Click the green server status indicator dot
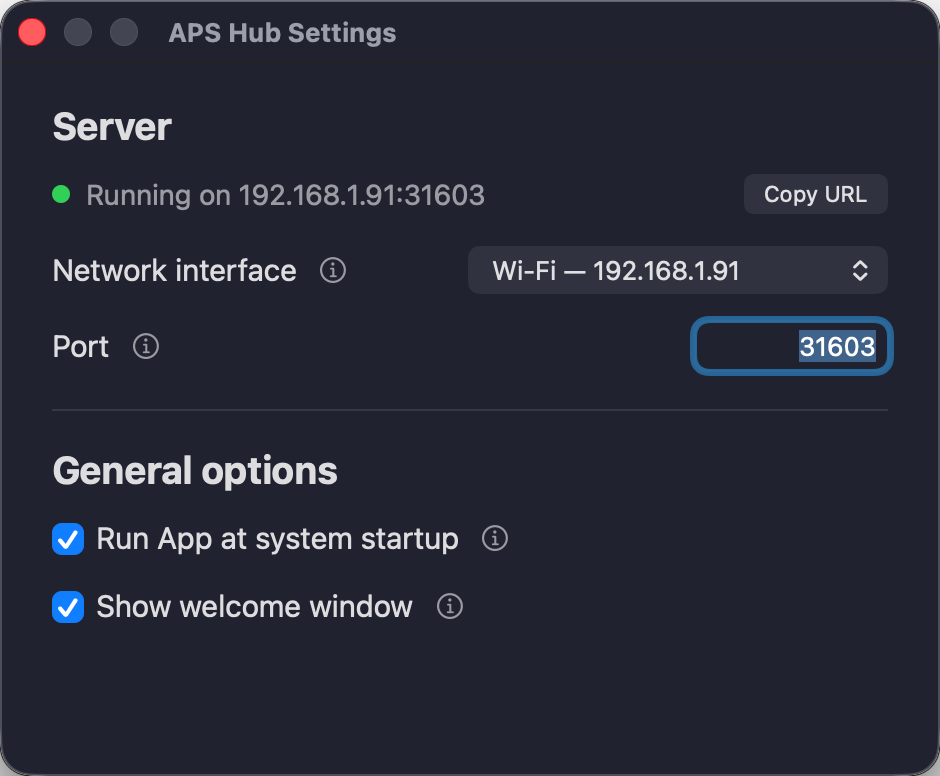Viewport: 940px width, 776px height. pyautogui.click(x=61, y=194)
